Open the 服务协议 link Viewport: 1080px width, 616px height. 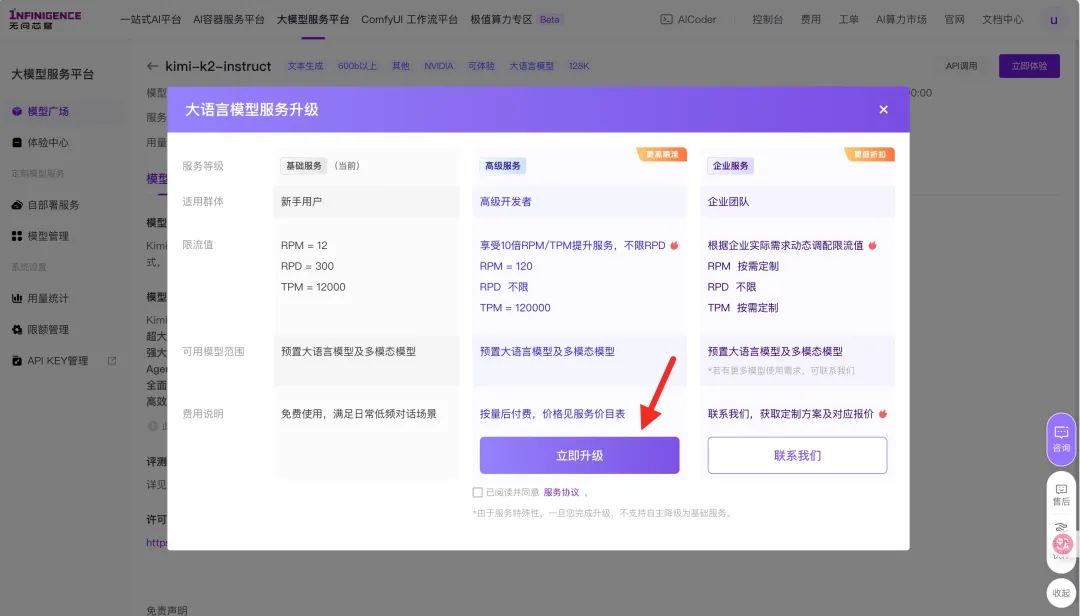[561, 492]
